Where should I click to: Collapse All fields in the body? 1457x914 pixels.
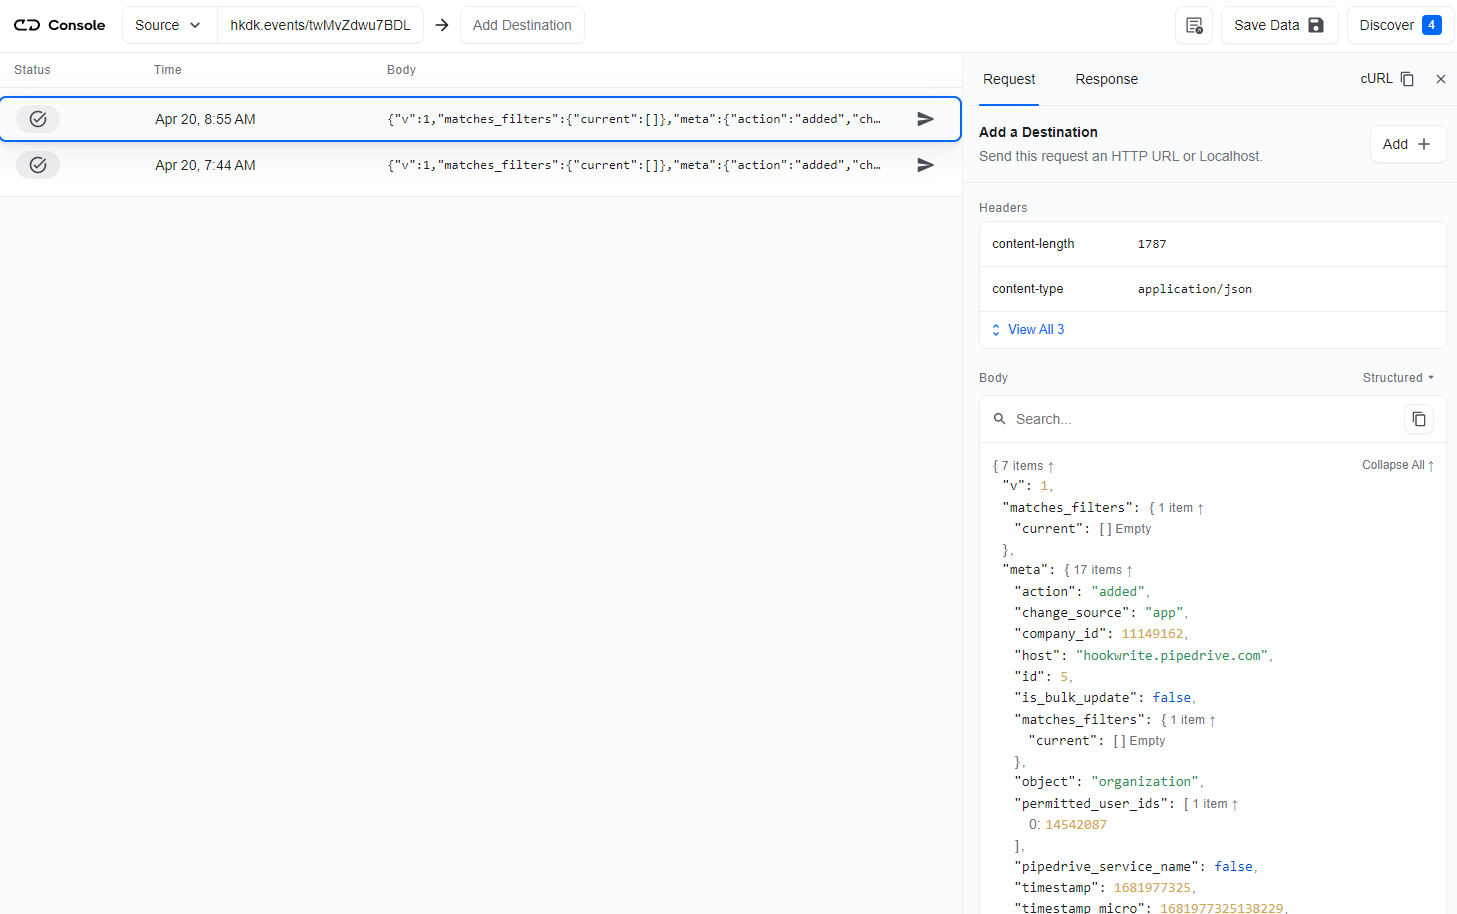point(1396,464)
